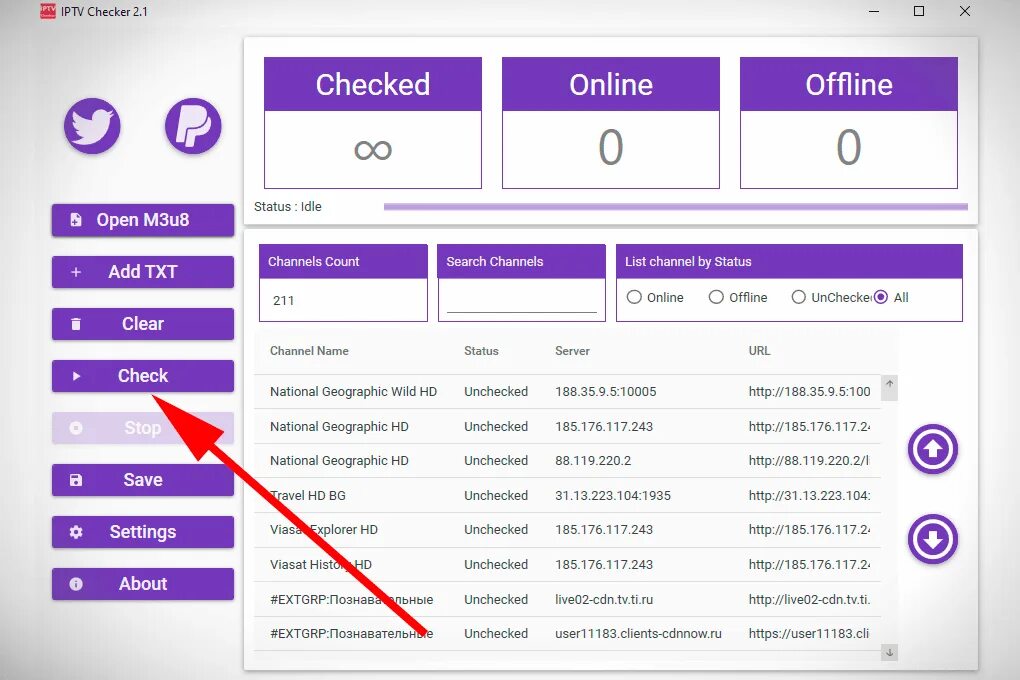Save results using the Save button
The width and height of the screenshot is (1020, 680).
pos(143,480)
